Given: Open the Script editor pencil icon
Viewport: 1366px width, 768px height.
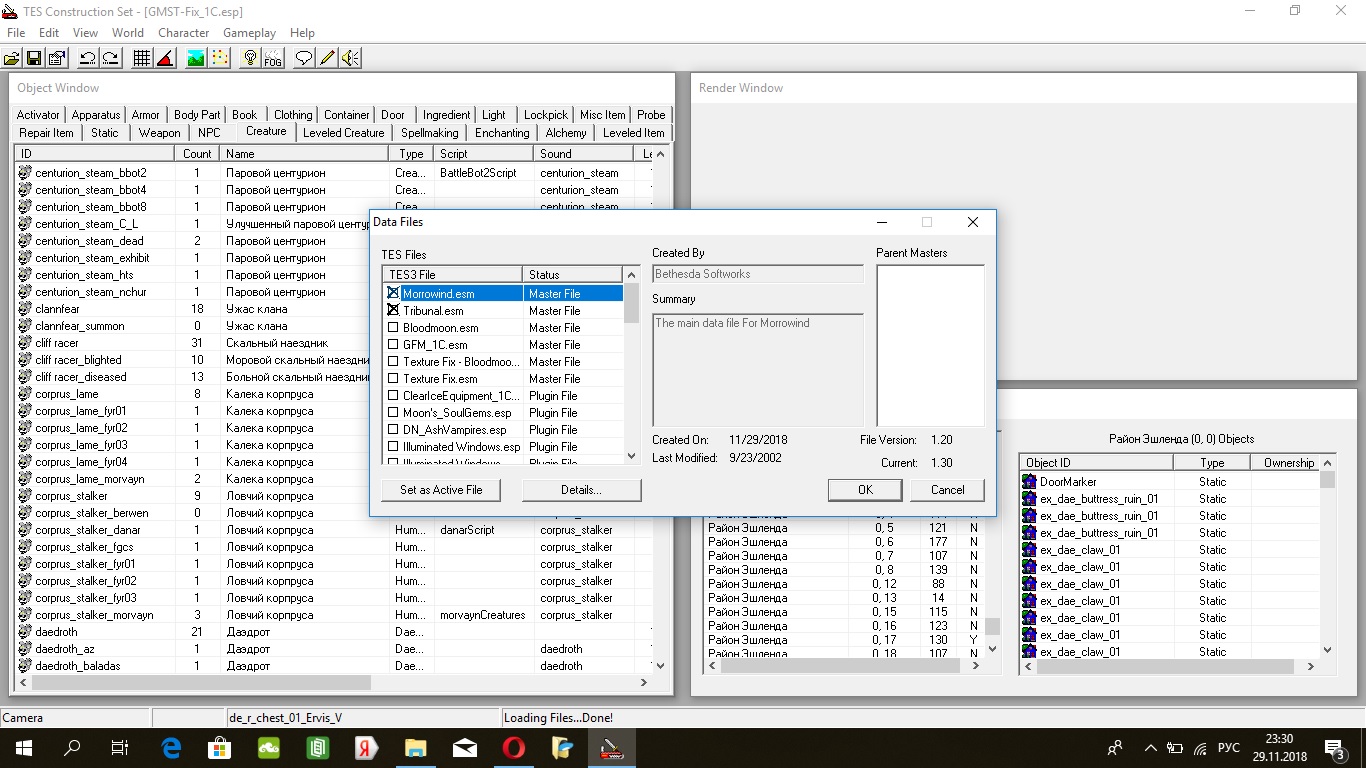Looking at the screenshot, I should [327, 58].
